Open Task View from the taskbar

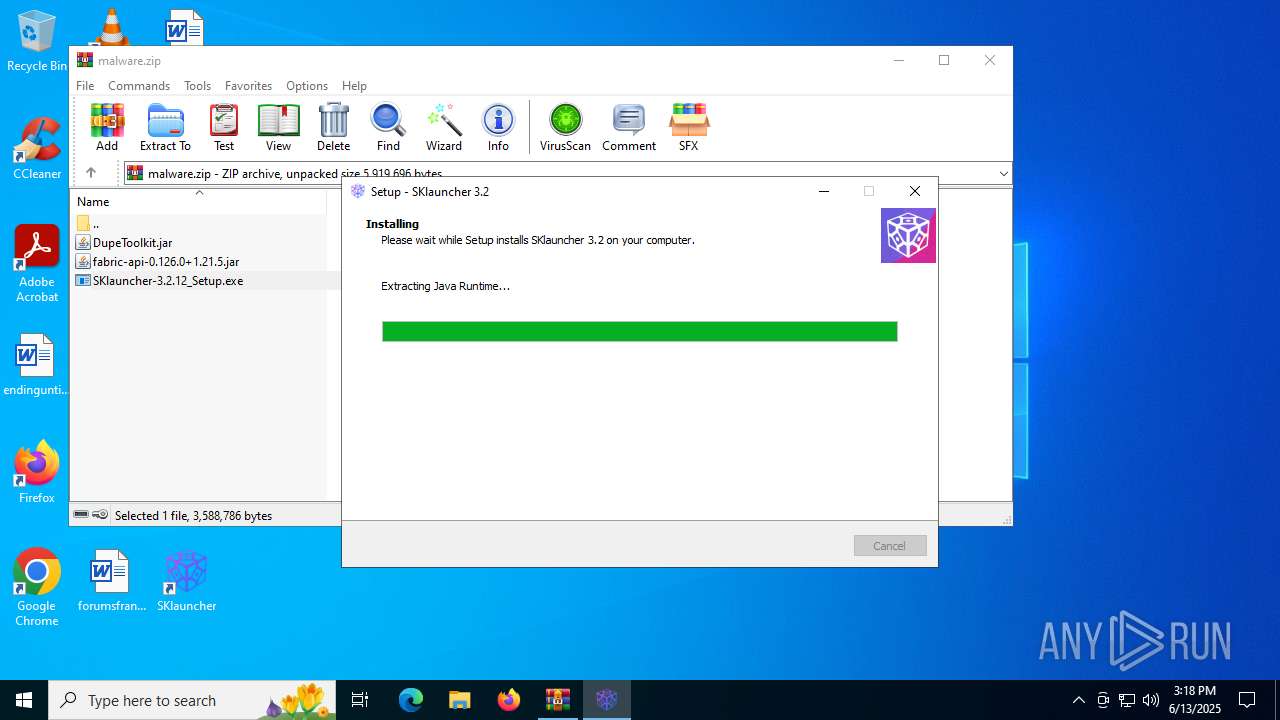[x=360, y=700]
